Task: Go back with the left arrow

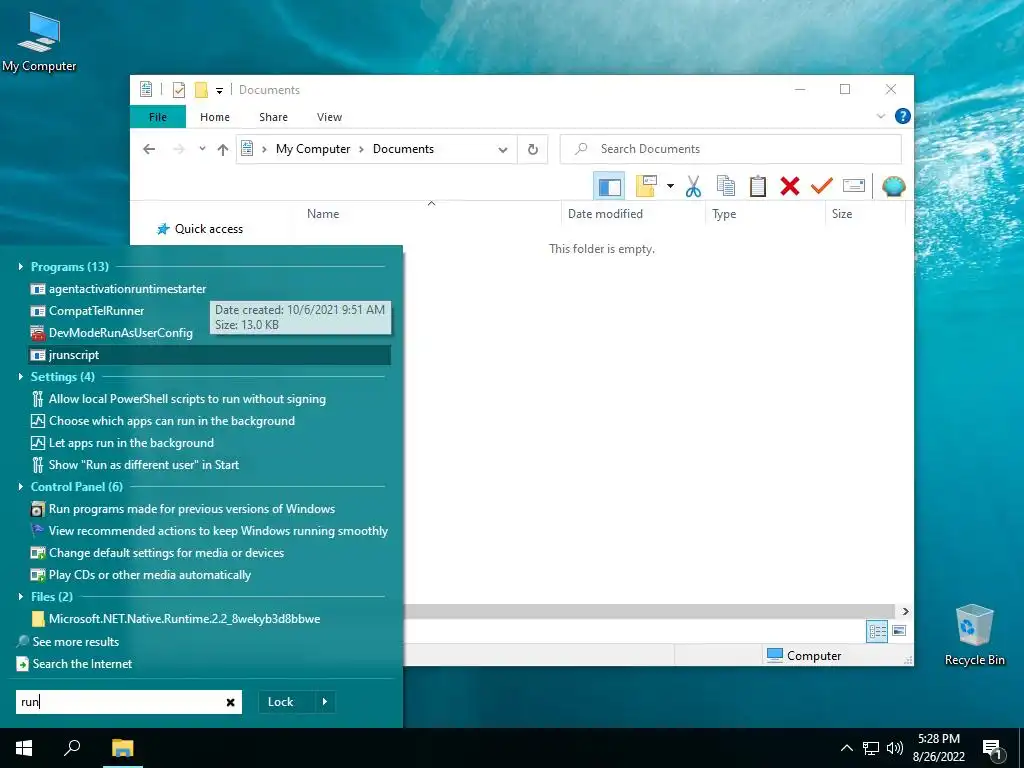Action: (149, 149)
